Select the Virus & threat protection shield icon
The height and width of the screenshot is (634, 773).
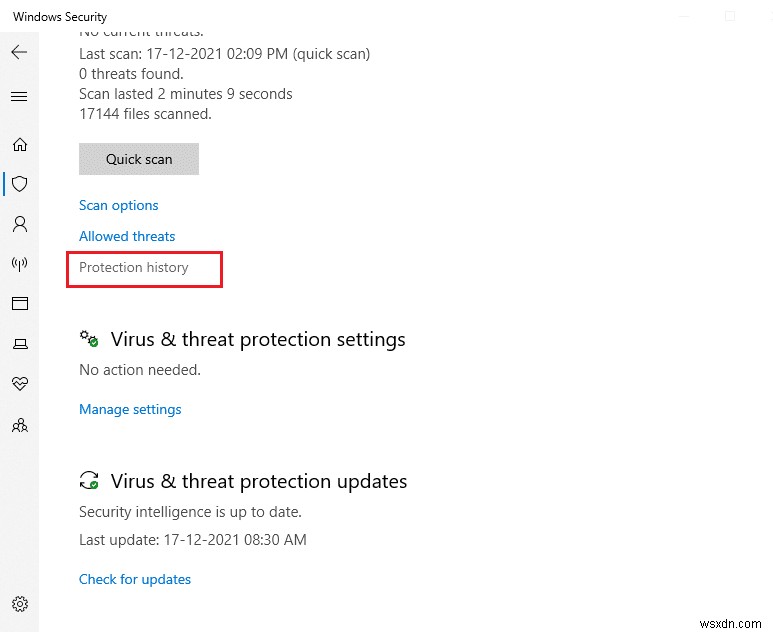(x=19, y=184)
